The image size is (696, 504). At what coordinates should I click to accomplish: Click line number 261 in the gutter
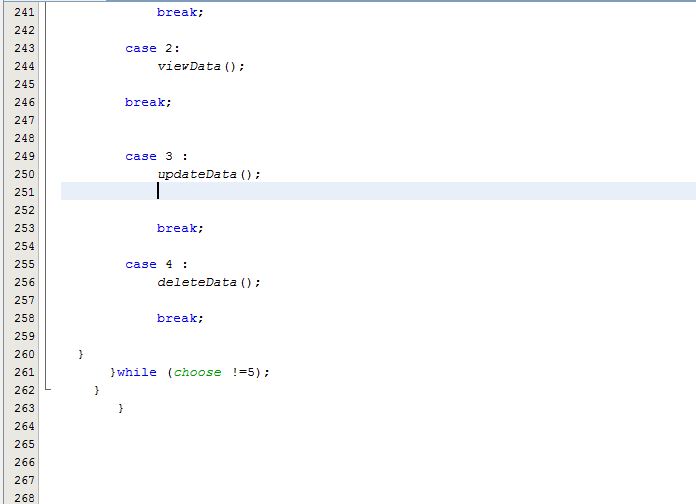pos(24,372)
